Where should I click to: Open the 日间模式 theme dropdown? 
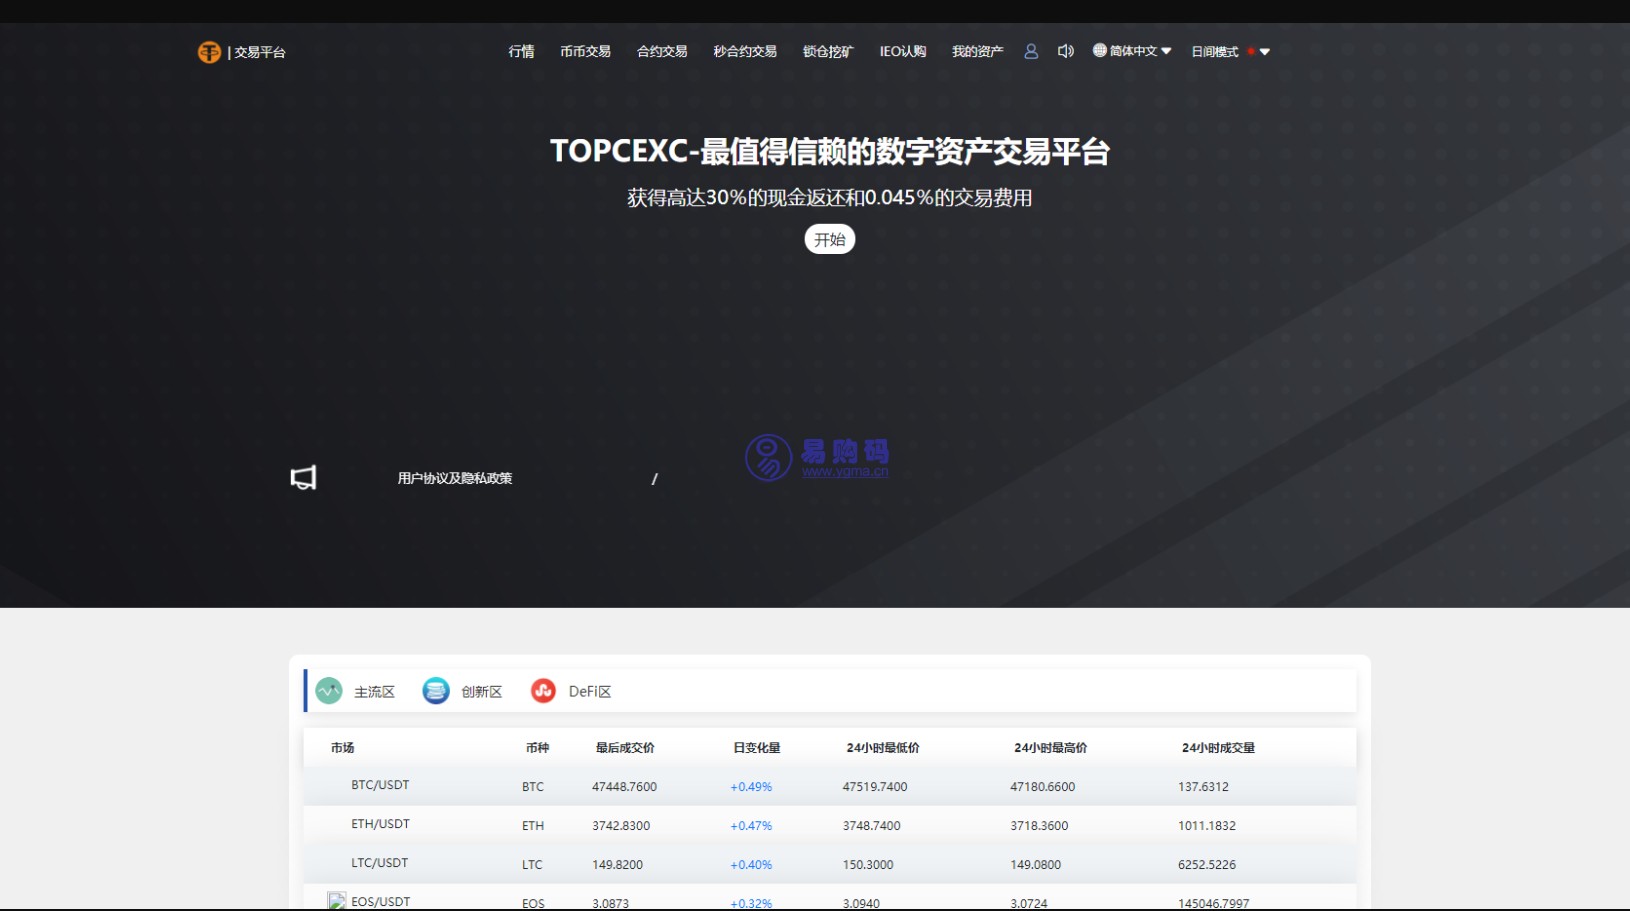point(1215,52)
